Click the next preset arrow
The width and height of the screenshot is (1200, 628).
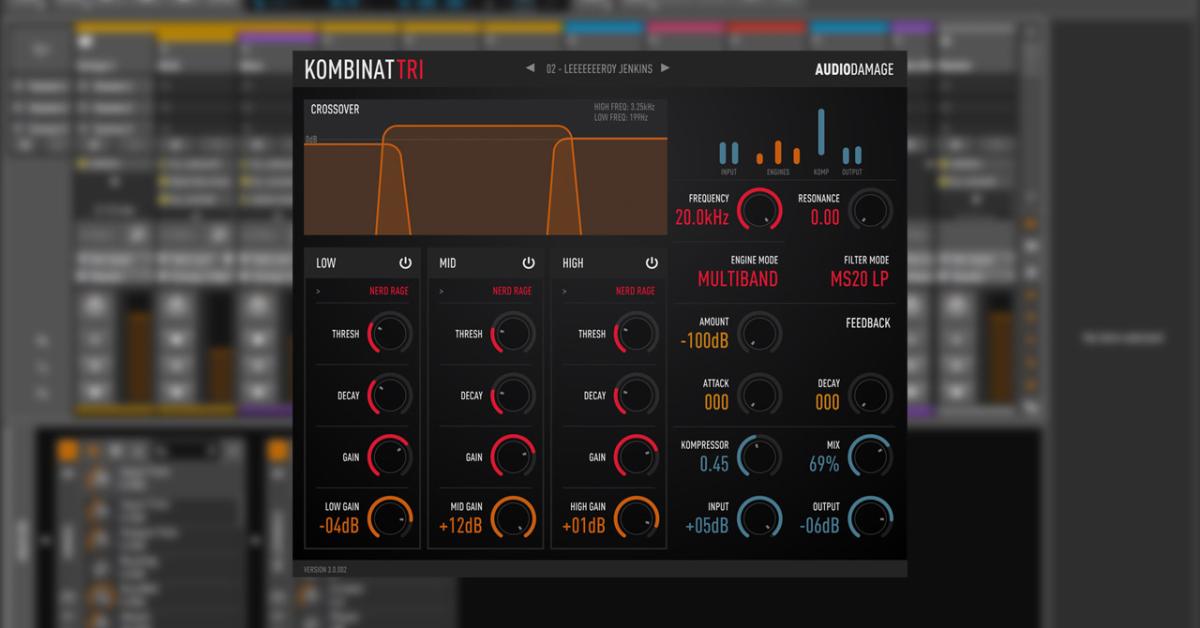point(668,68)
